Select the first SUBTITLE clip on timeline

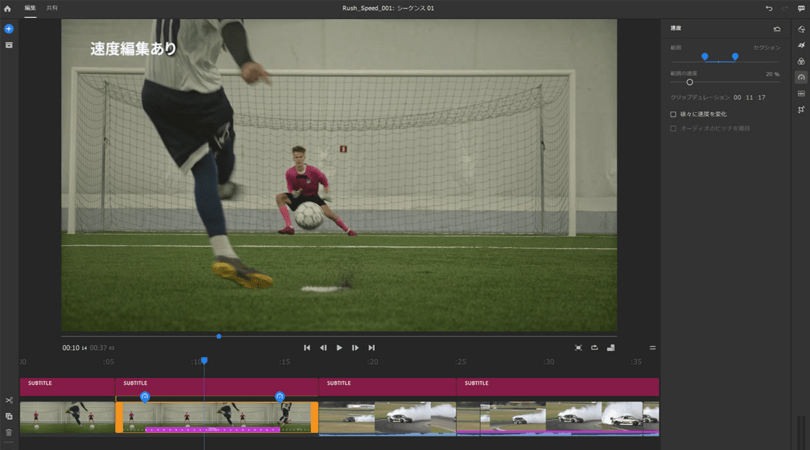click(x=66, y=386)
